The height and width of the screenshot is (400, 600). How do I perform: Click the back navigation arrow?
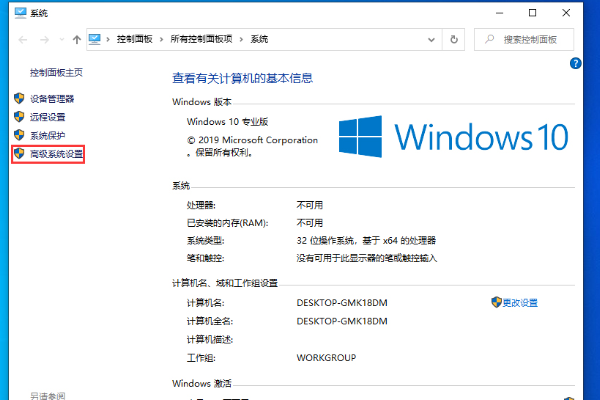click(23, 39)
